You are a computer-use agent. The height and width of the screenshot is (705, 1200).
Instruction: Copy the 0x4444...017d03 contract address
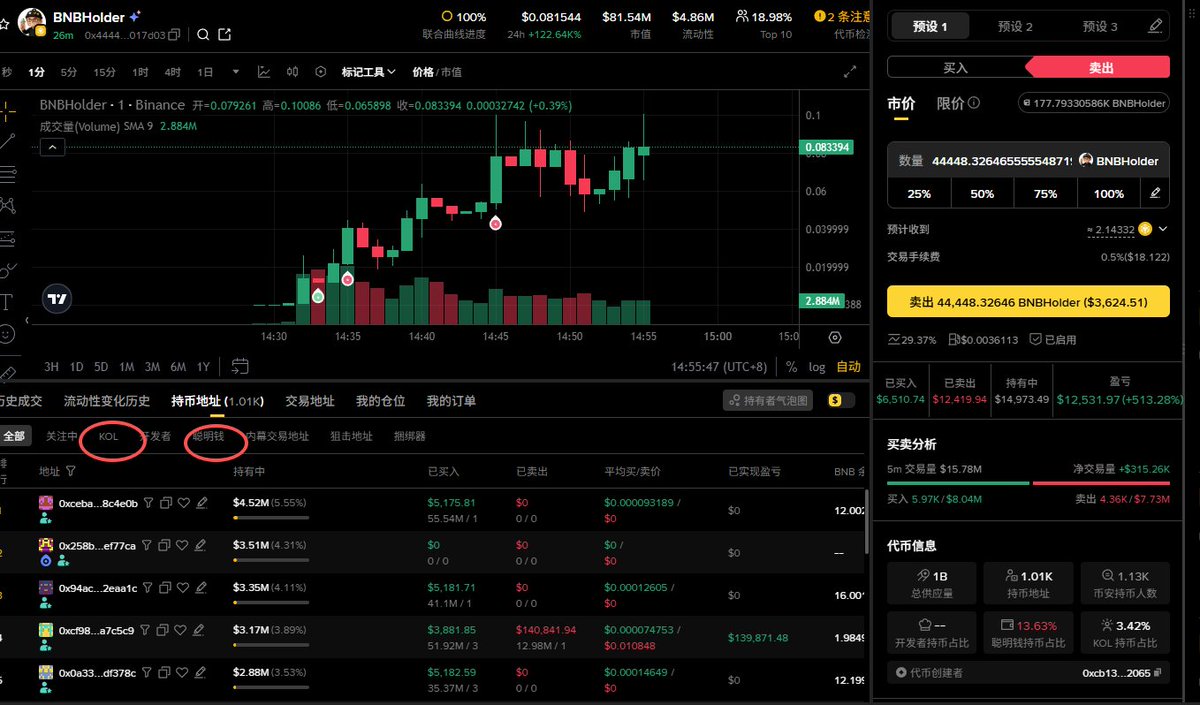coord(175,35)
